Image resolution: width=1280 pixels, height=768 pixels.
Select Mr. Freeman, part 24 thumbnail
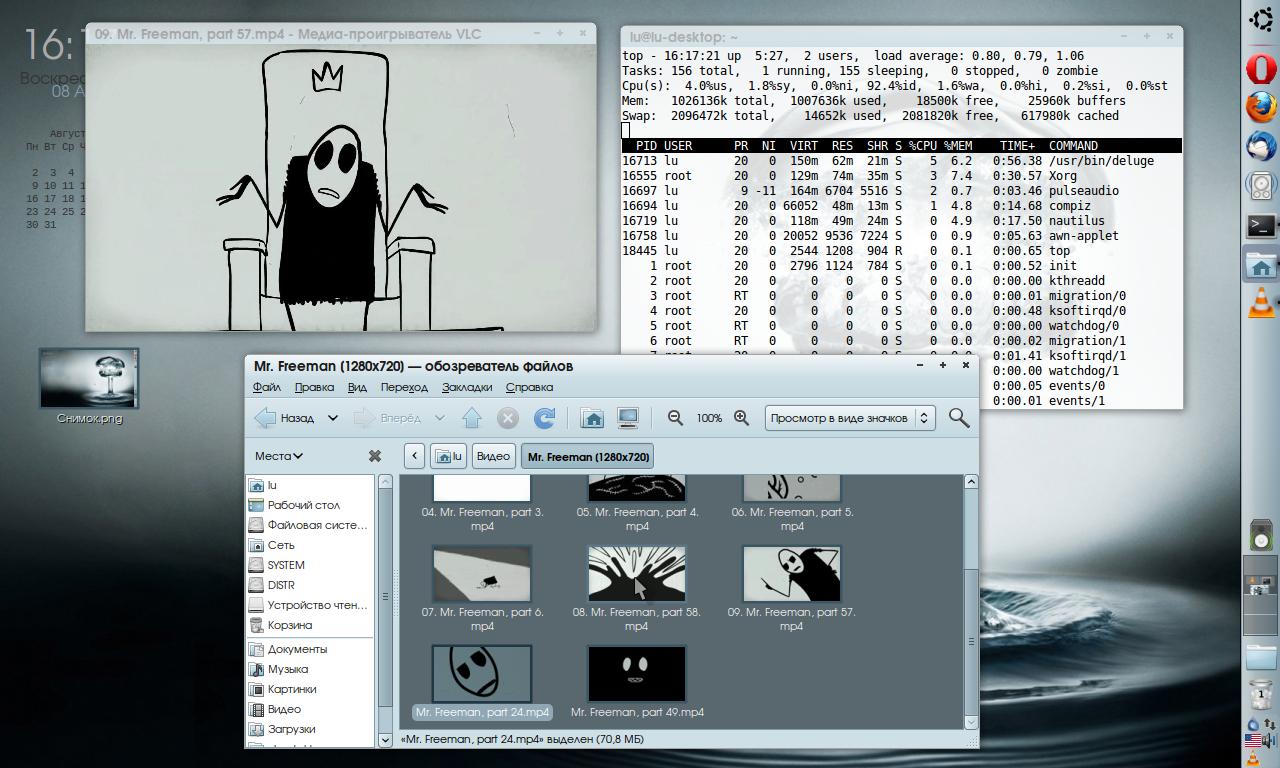pos(482,674)
